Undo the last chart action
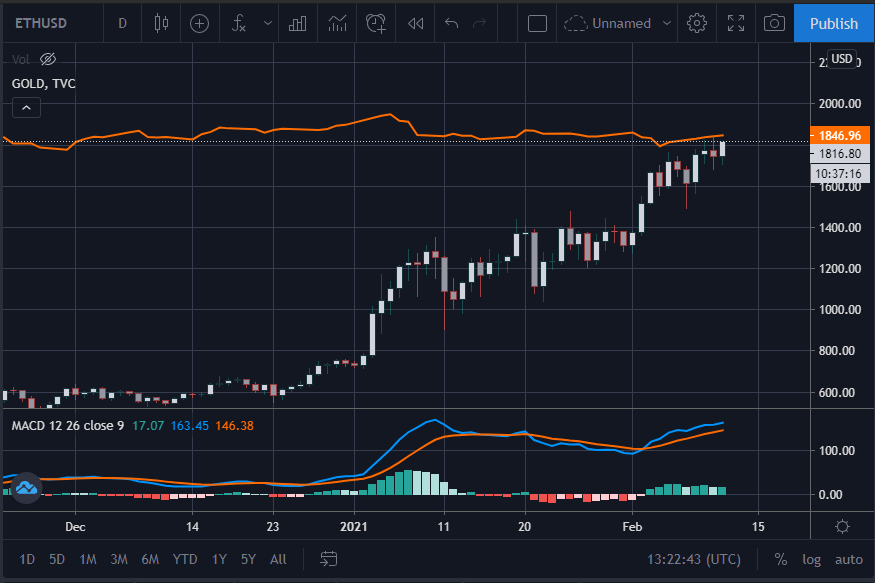 [451, 23]
